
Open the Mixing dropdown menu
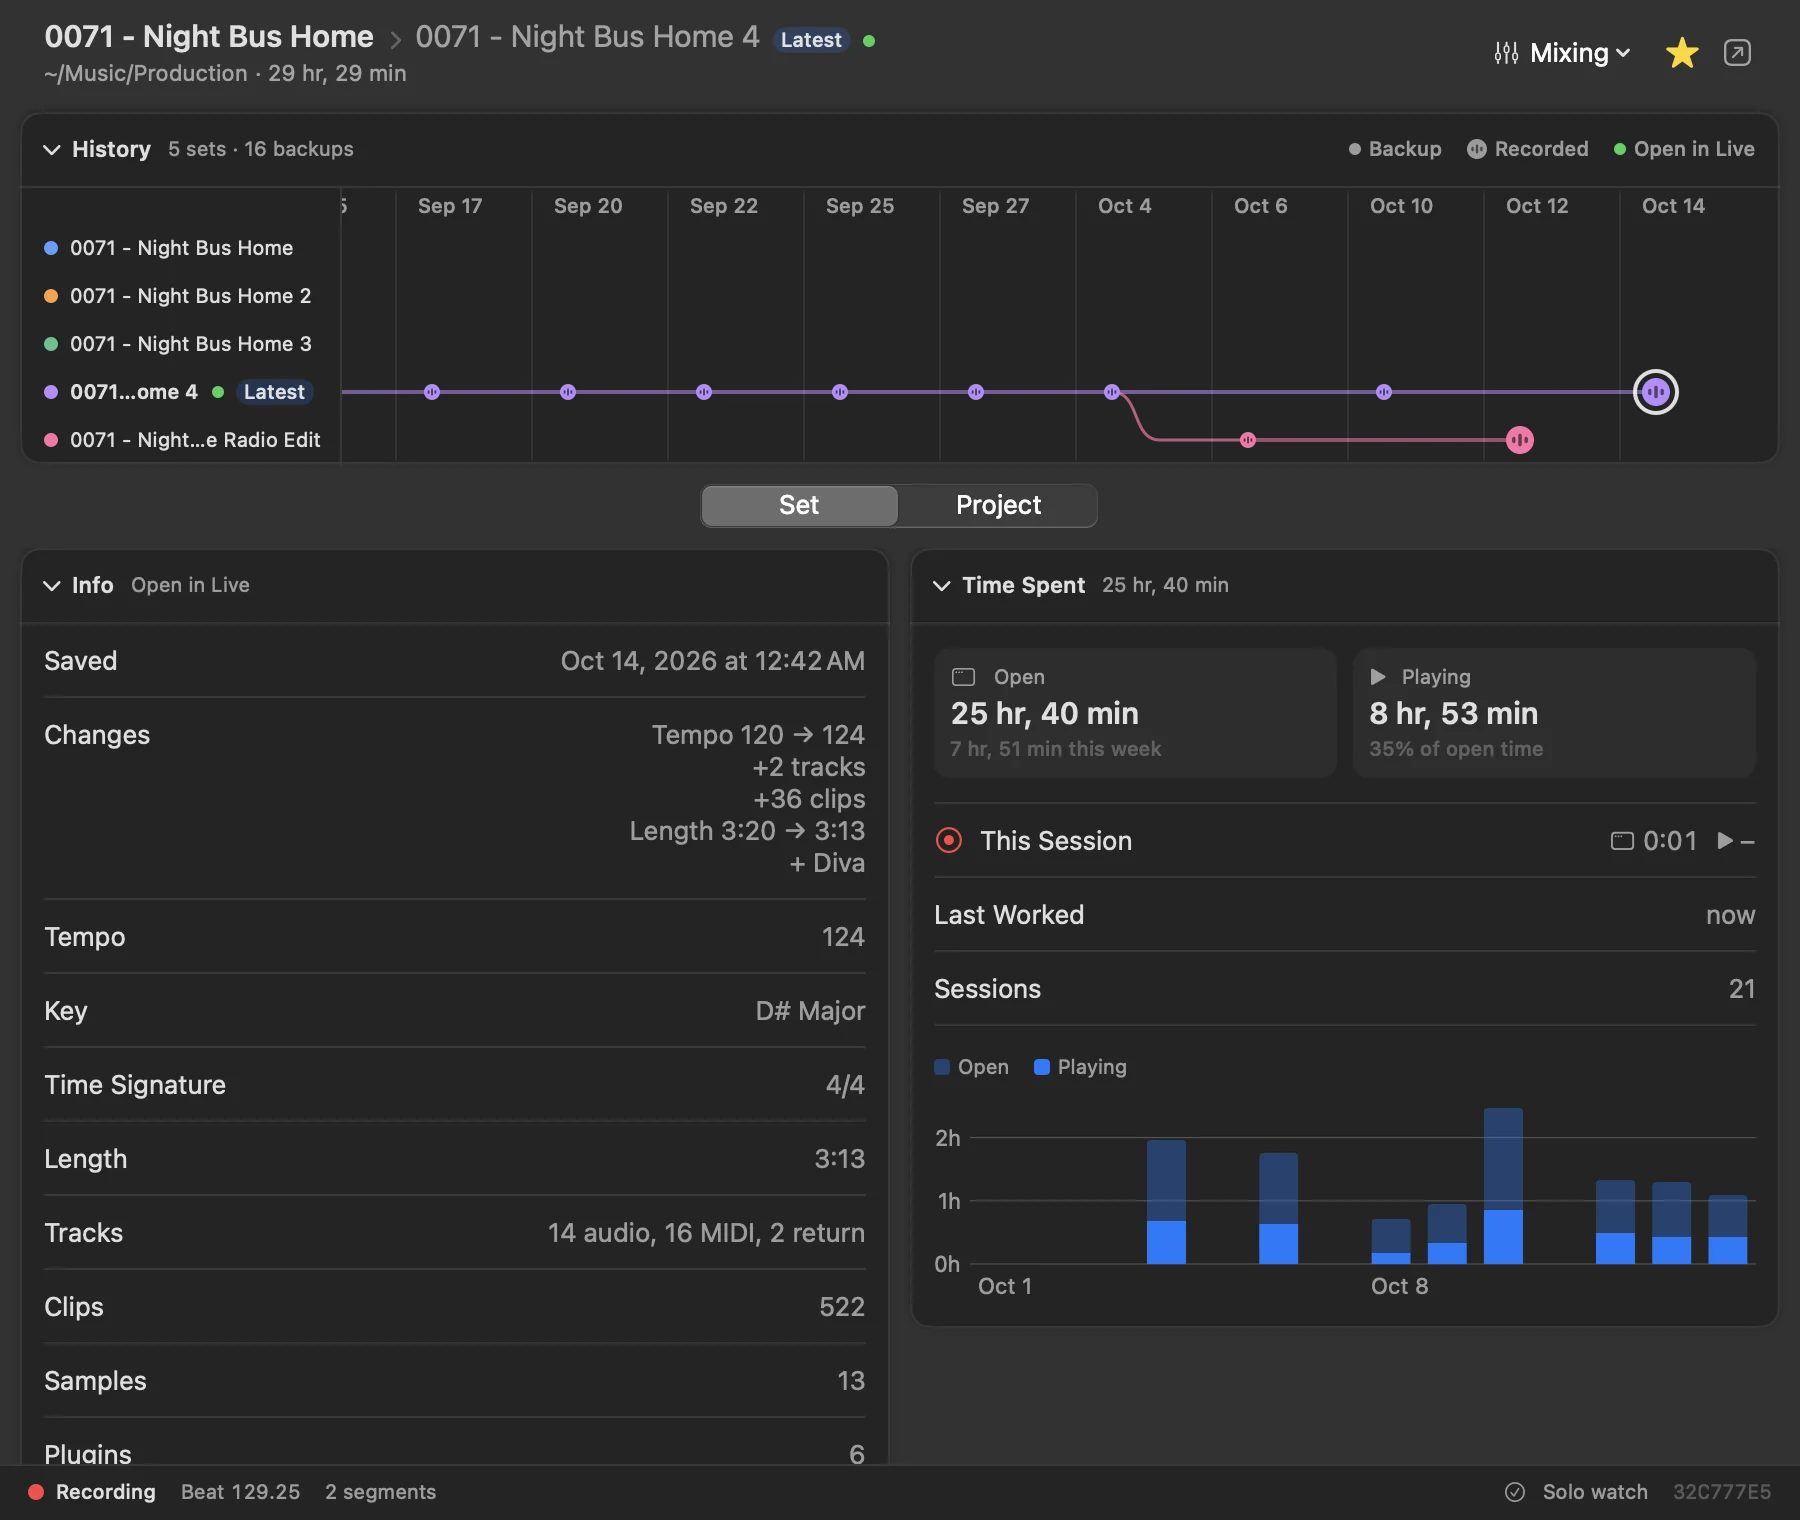point(1563,53)
